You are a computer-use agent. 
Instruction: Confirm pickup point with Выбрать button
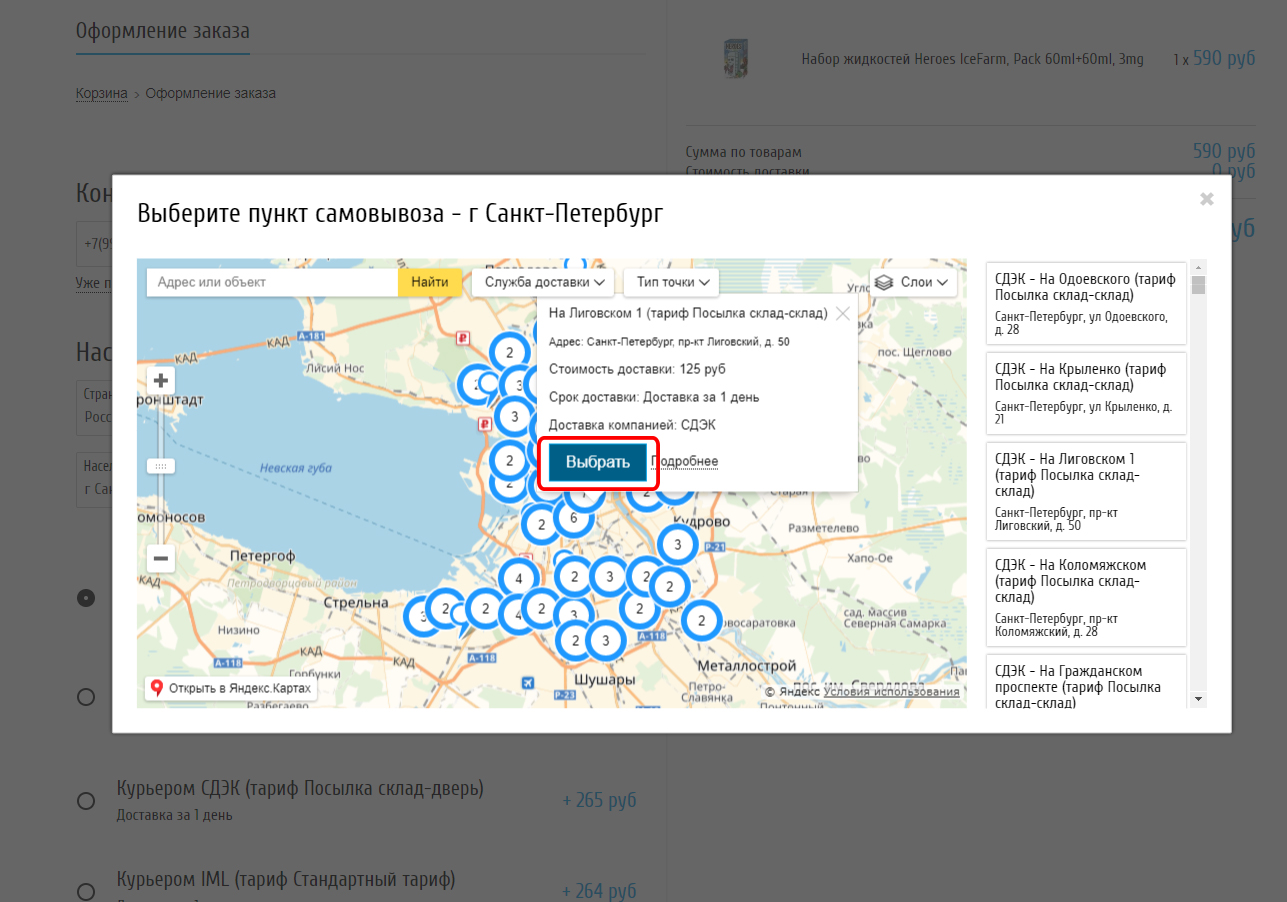click(x=598, y=462)
